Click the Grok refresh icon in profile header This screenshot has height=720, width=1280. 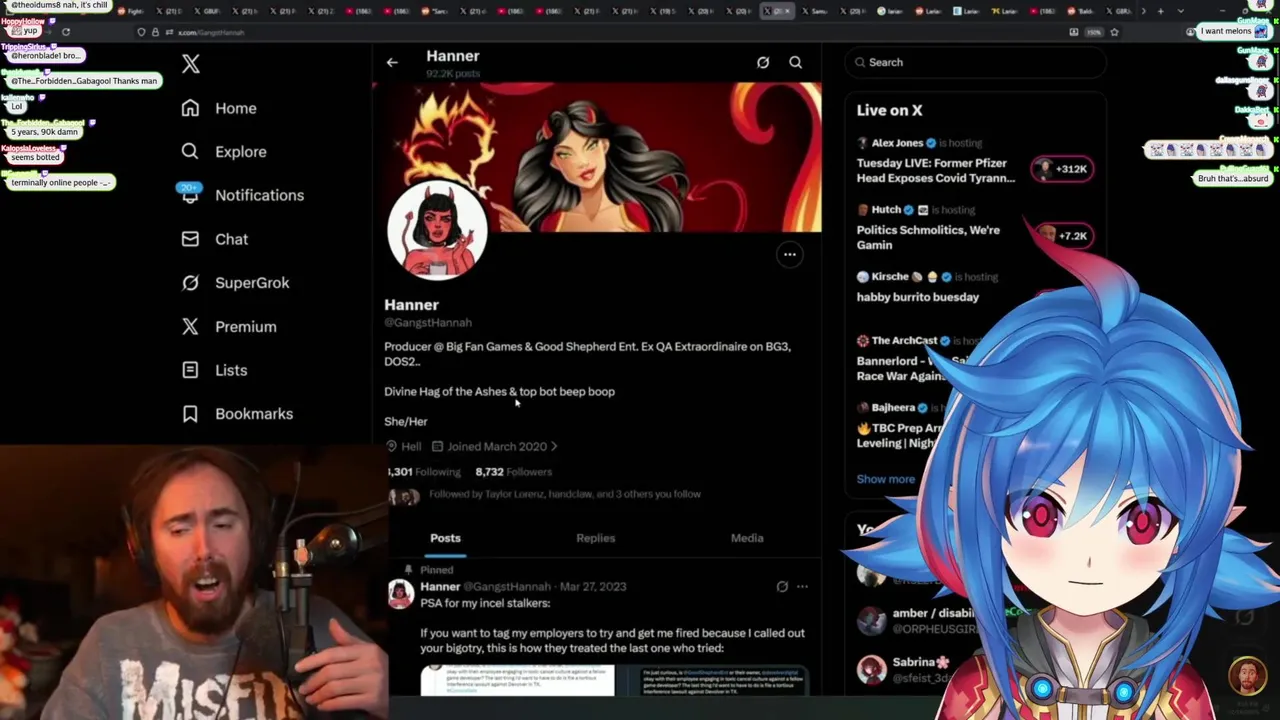tap(763, 62)
